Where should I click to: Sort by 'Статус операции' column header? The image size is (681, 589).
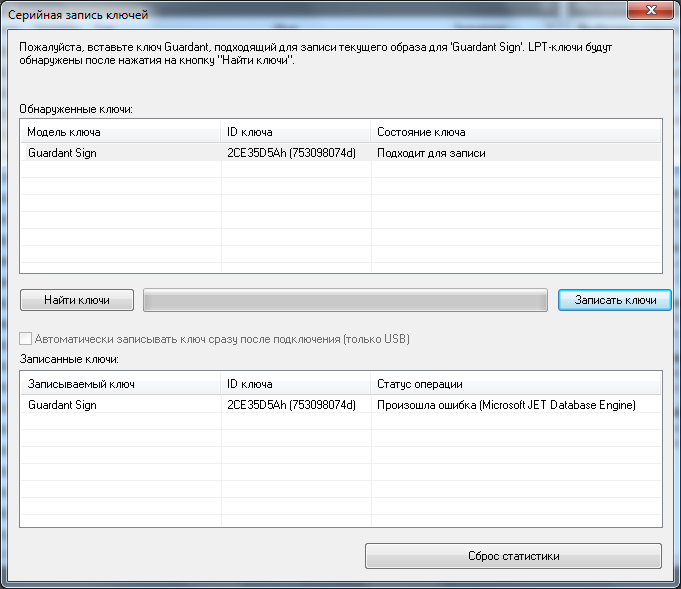(x=515, y=384)
